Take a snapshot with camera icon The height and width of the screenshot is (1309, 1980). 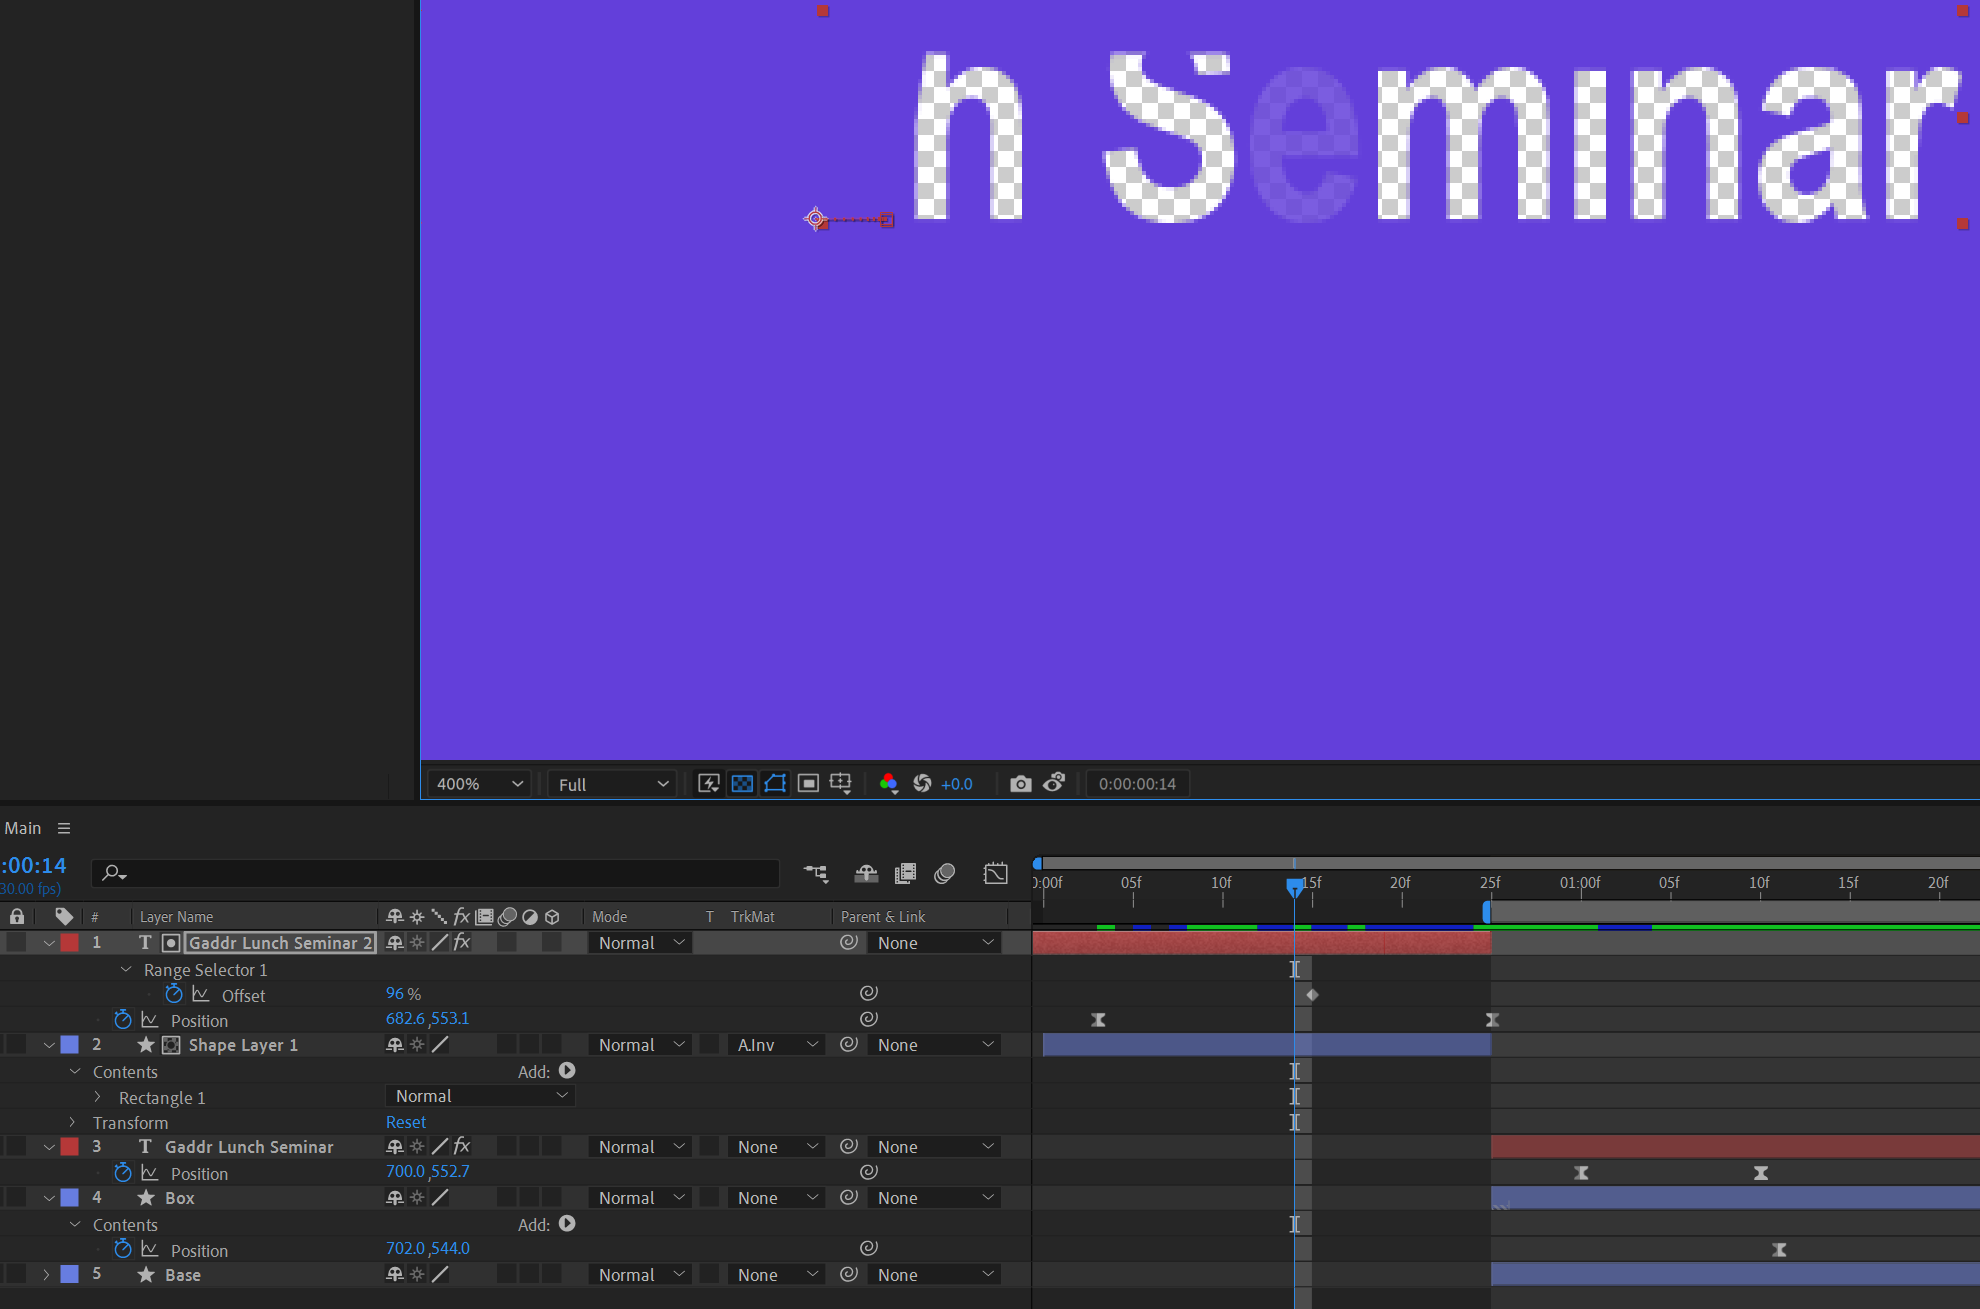[x=1020, y=784]
